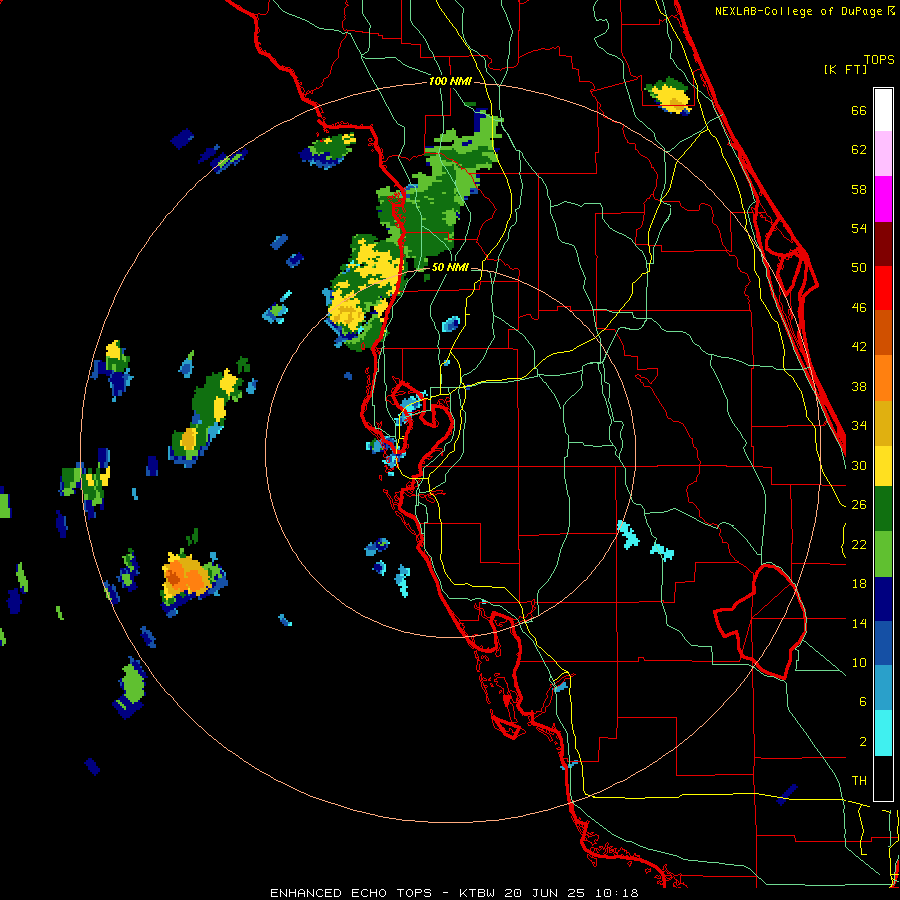The height and width of the screenshot is (900, 900).
Task: Click the 26 legend value
Action: pos(859,505)
